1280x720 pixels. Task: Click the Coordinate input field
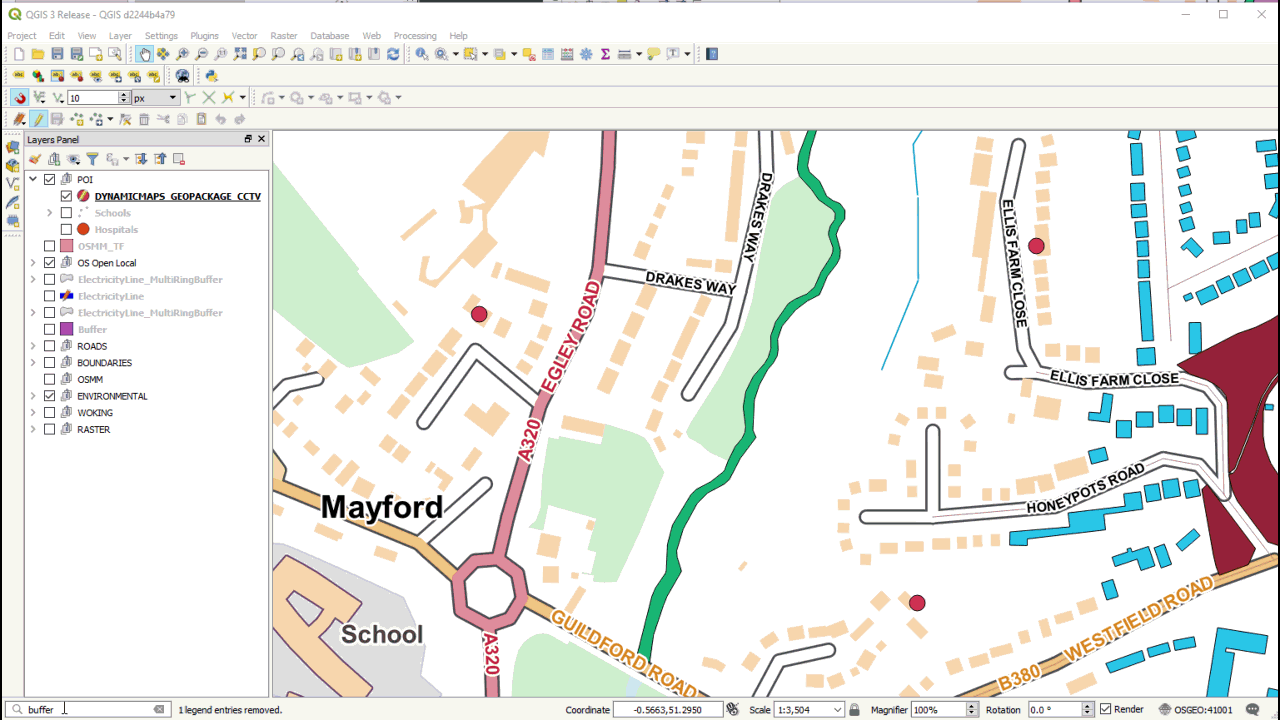pos(668,709)
